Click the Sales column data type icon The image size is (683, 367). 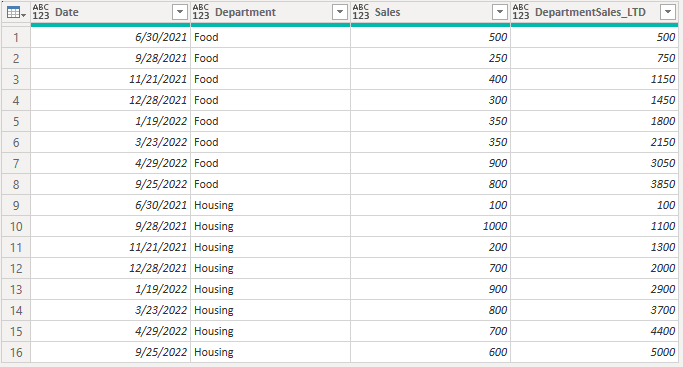point(361,12)
